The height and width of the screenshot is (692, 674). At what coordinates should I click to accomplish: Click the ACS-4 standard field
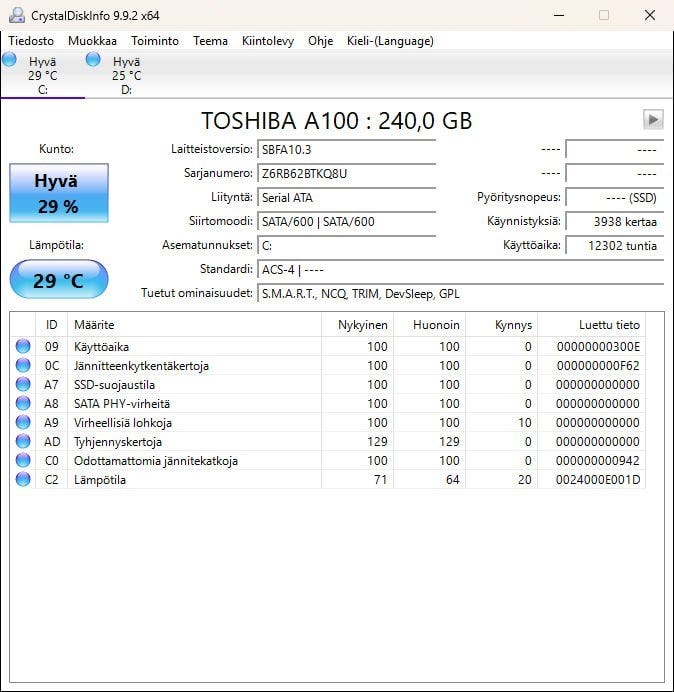pyautogui.click(x=460, y=269)
